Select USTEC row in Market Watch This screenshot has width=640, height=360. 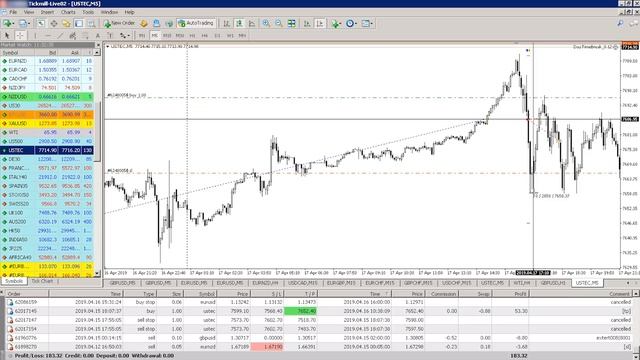click(47, 150)
